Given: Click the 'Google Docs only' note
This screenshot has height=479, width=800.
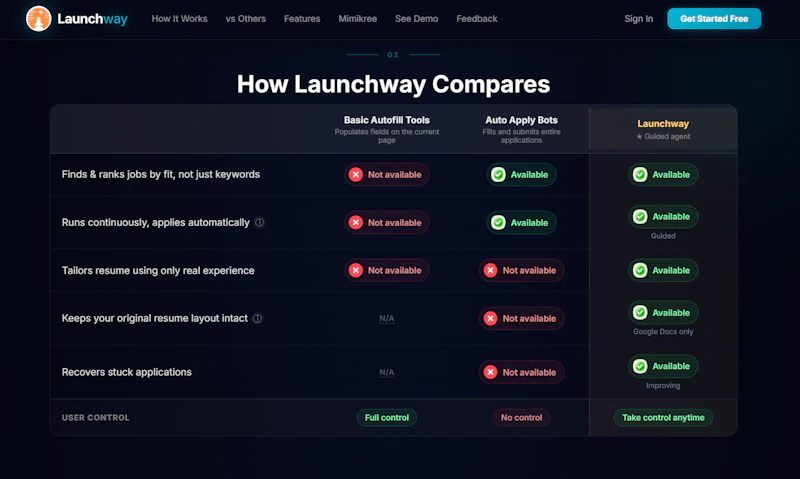Looking at the screenshot, I should [663, 332].
